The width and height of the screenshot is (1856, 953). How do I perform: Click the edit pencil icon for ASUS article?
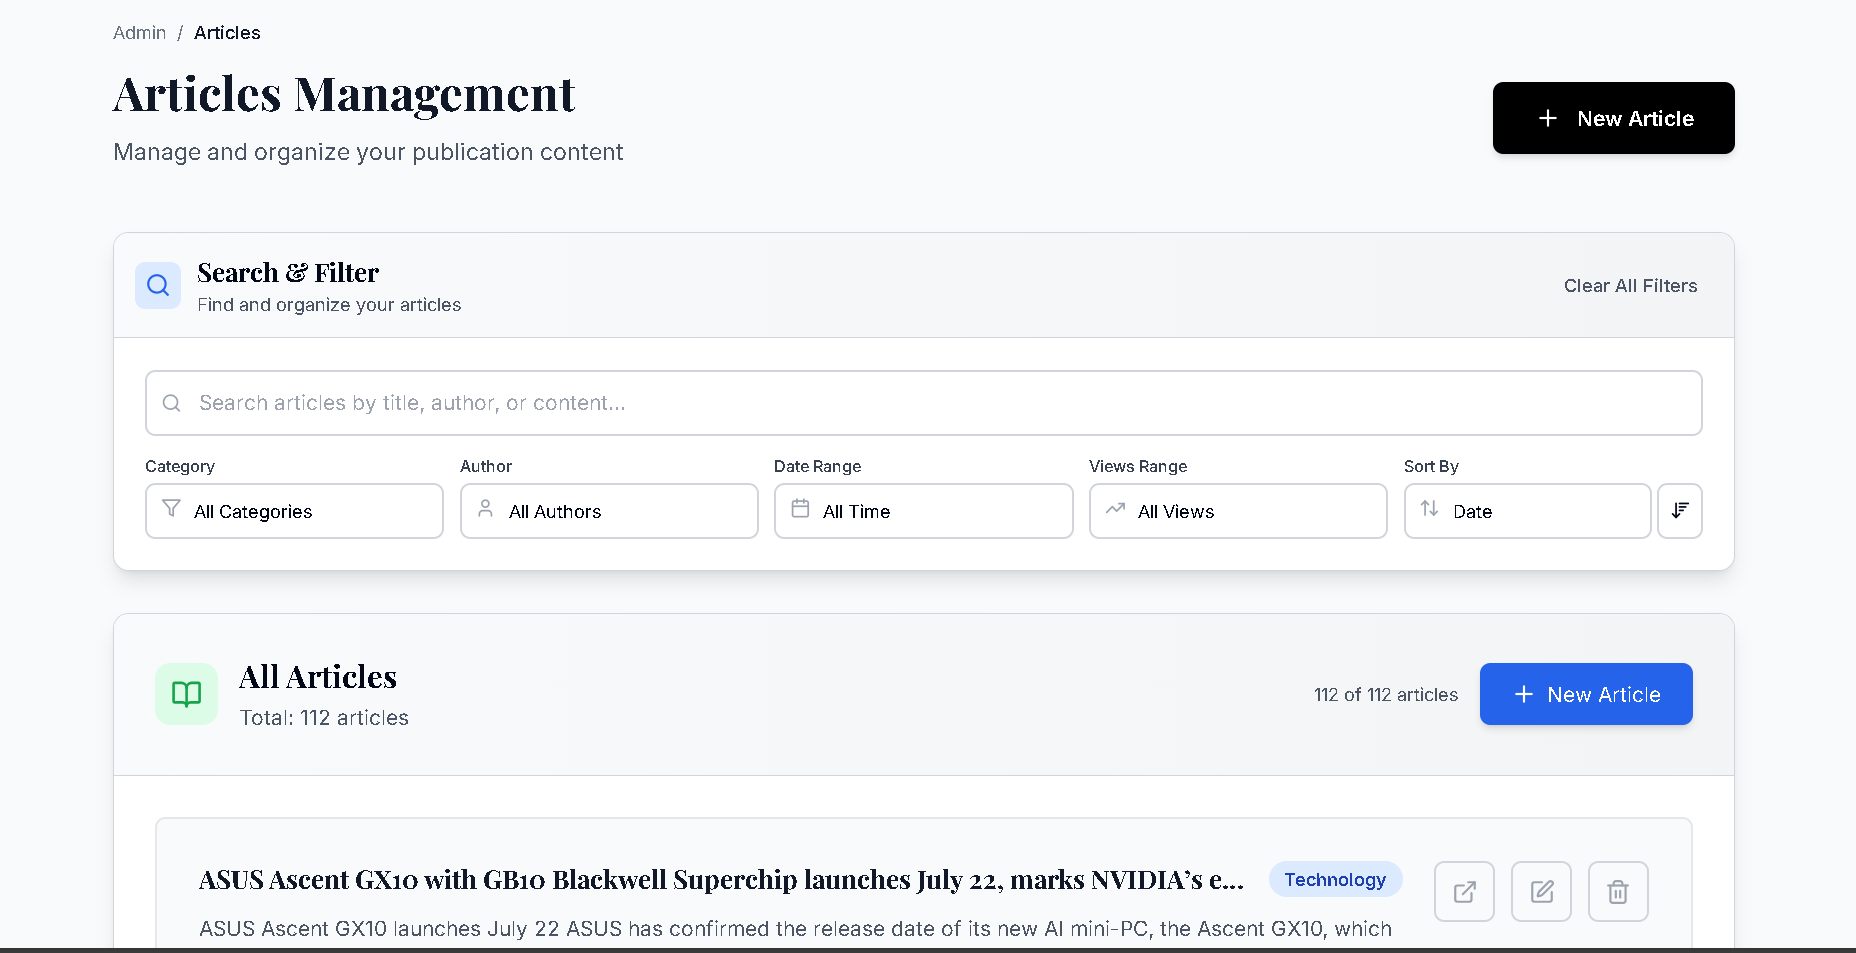(x=1541, y=891)
